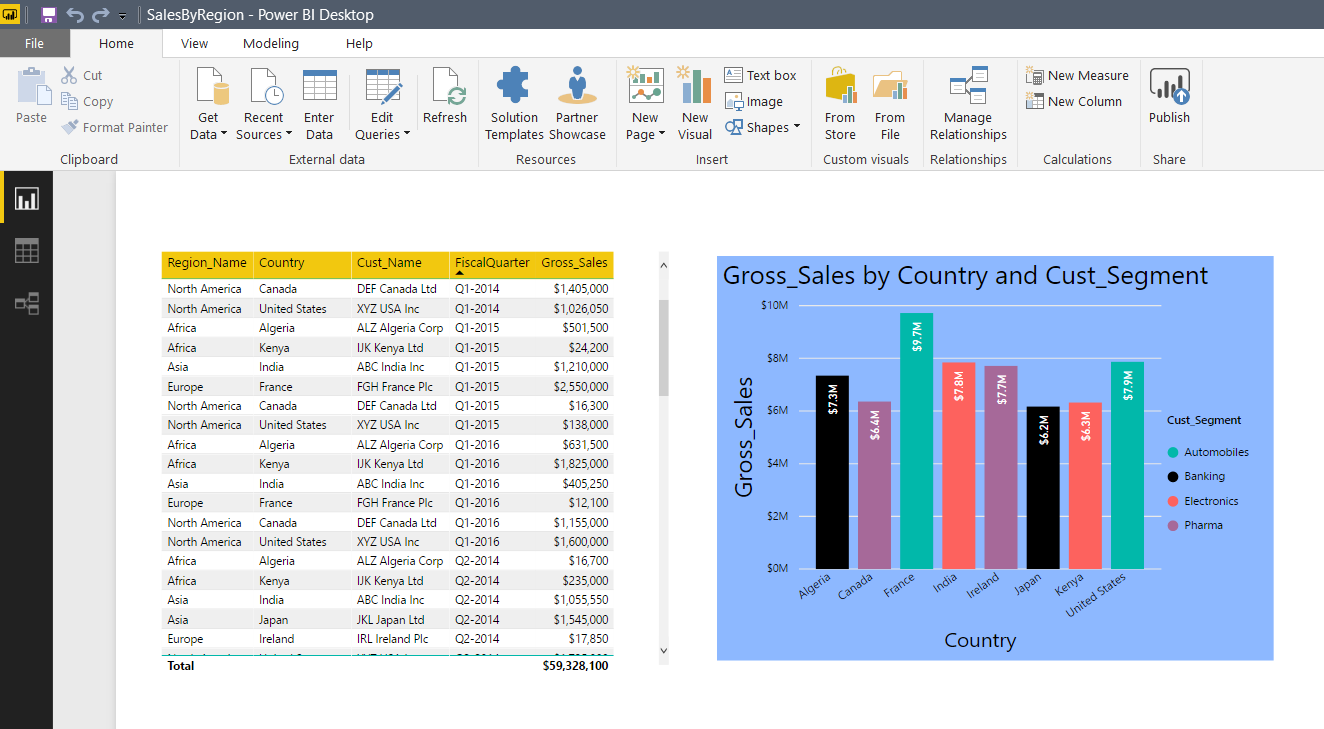The height and width of the screenshot is (729, 1324).
Task: Open the Relationships view in left sidebar
Action: click(x=26, y=303)
